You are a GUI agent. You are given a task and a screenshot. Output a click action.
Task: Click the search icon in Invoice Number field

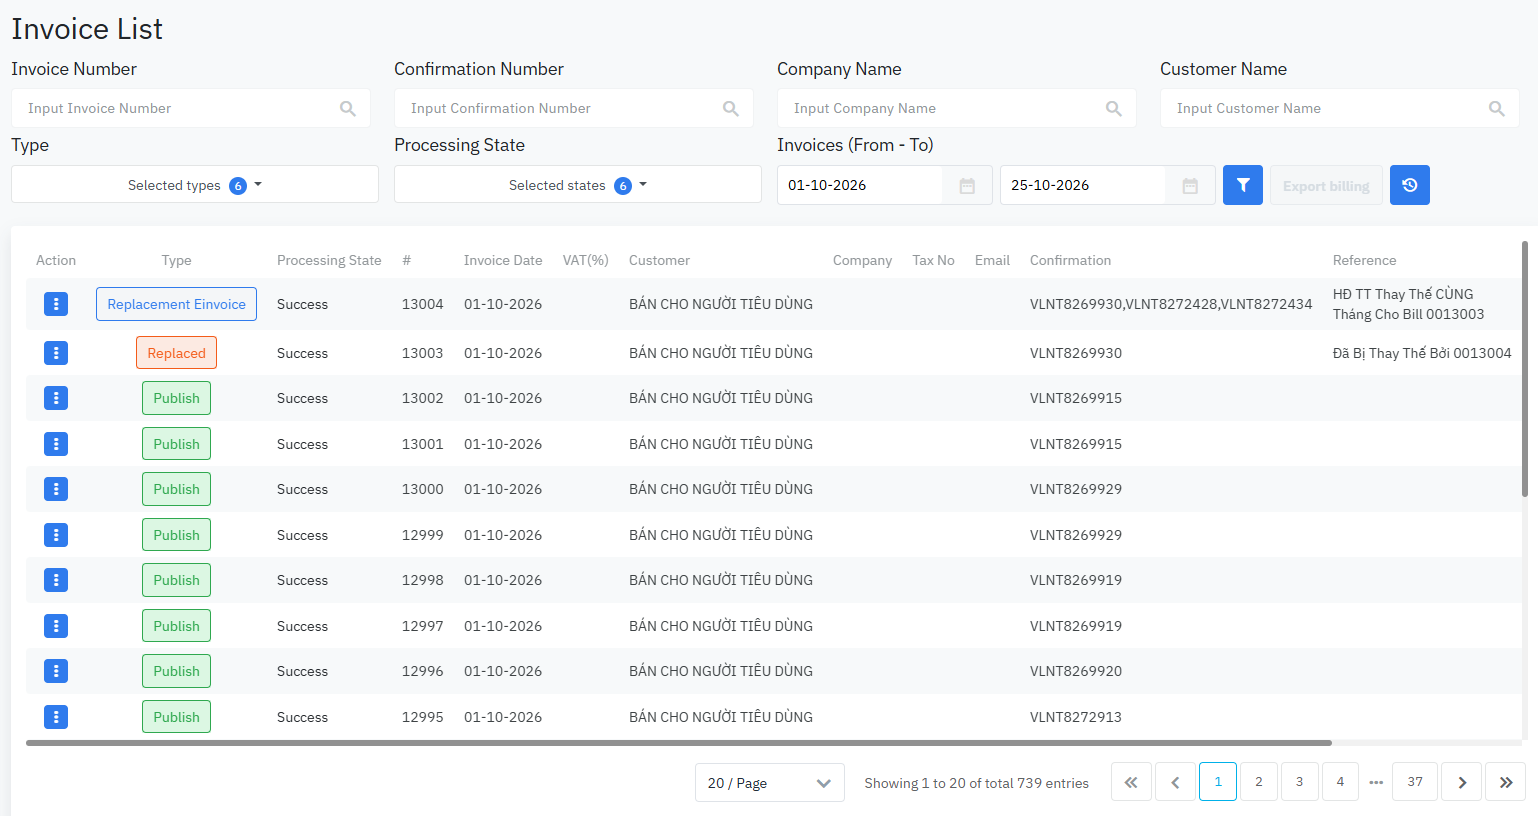click(348, 108)
